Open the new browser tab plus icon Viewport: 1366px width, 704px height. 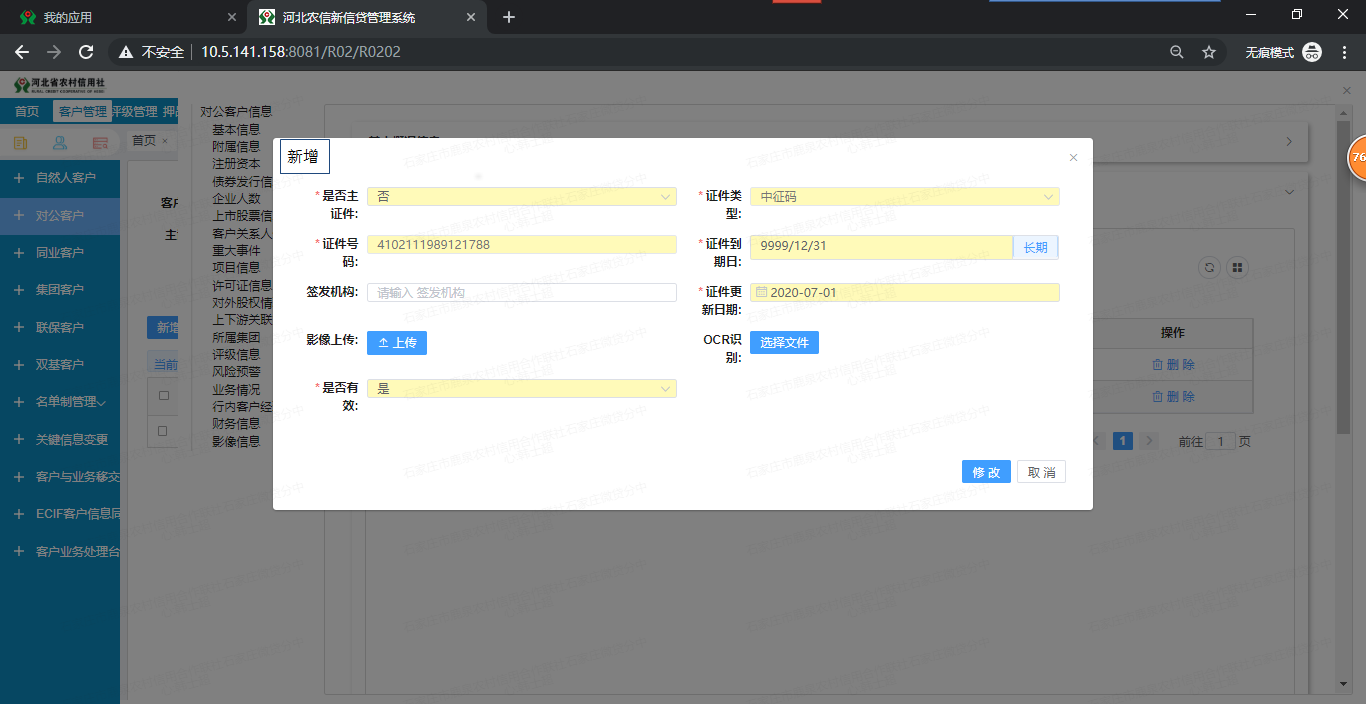point(509,17)
